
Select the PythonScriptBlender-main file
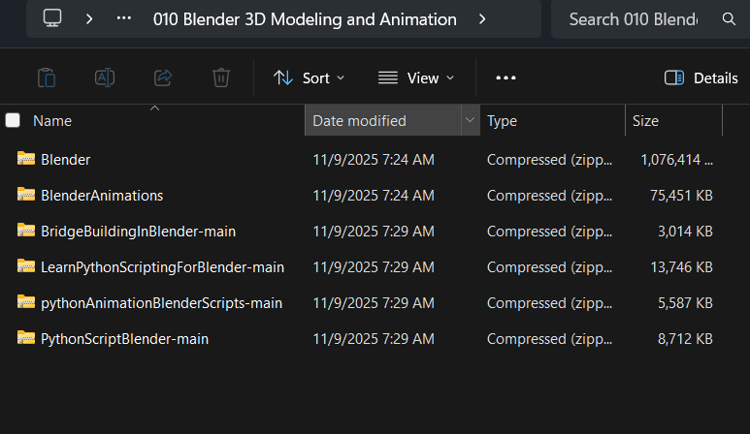[124, 339]
